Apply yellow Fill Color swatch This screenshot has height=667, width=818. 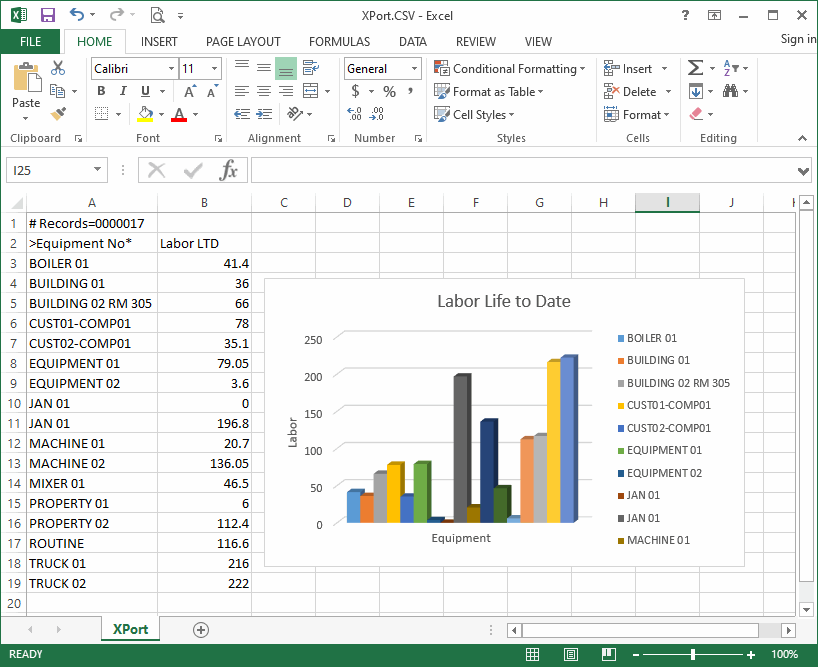[x=145, y=114]
